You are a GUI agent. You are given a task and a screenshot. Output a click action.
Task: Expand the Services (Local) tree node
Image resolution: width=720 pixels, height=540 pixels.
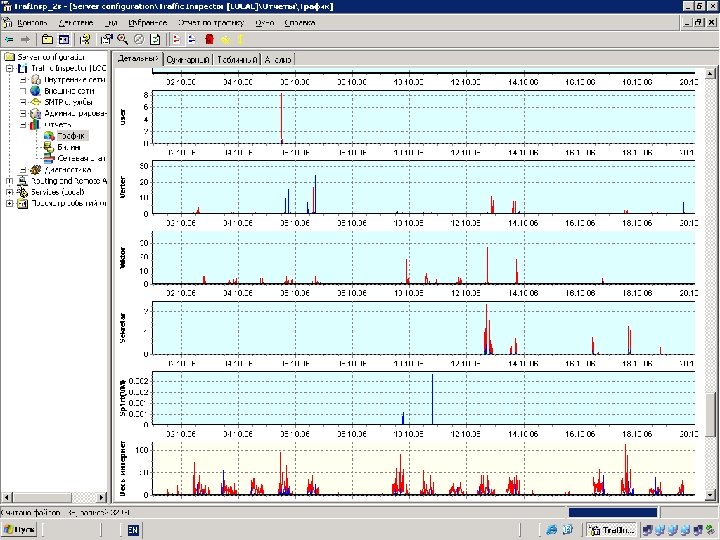(10, 191)
